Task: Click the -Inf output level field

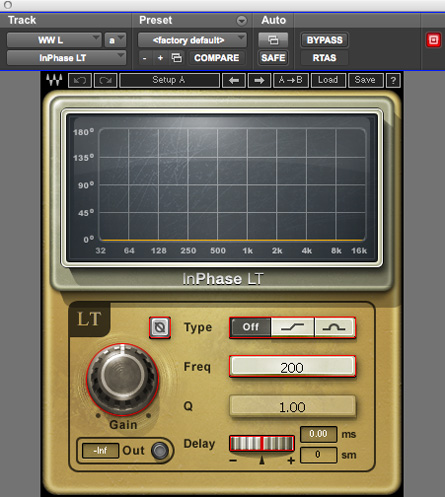Action: tap(100, 451)
